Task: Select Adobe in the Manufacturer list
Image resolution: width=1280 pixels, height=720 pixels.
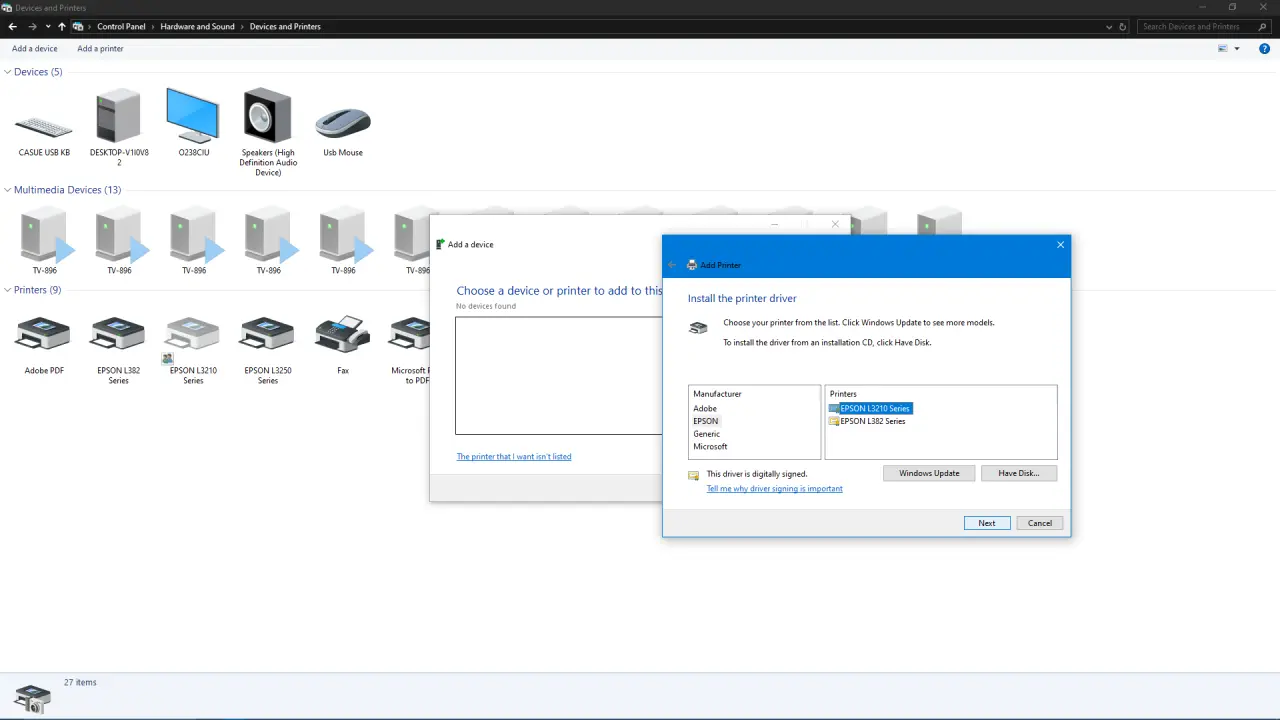Action: tap(705, 408)
